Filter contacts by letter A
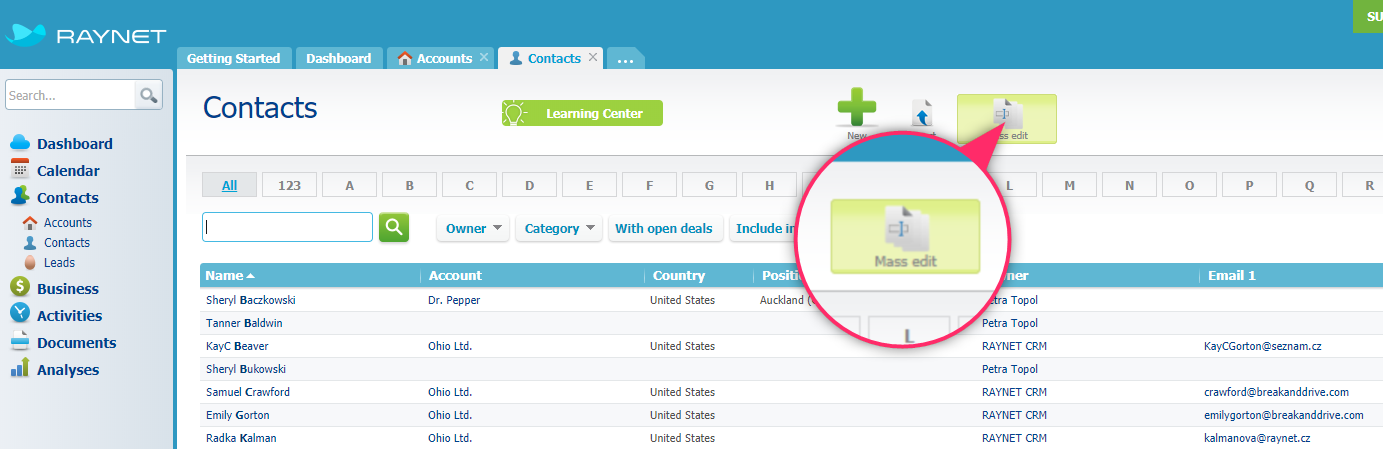This screenshot has width=1383, height=449. [350, 185]
